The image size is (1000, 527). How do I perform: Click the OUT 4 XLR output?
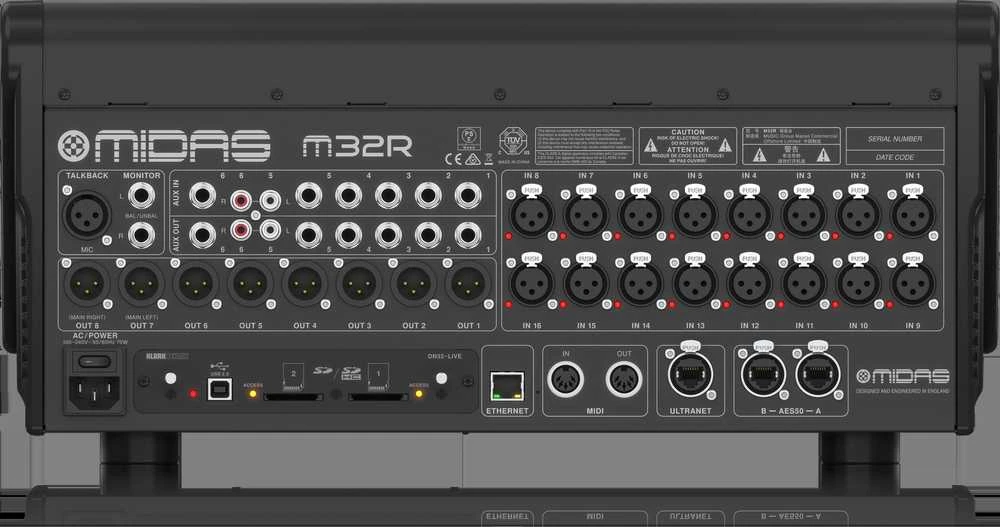[x=305, y=284]
